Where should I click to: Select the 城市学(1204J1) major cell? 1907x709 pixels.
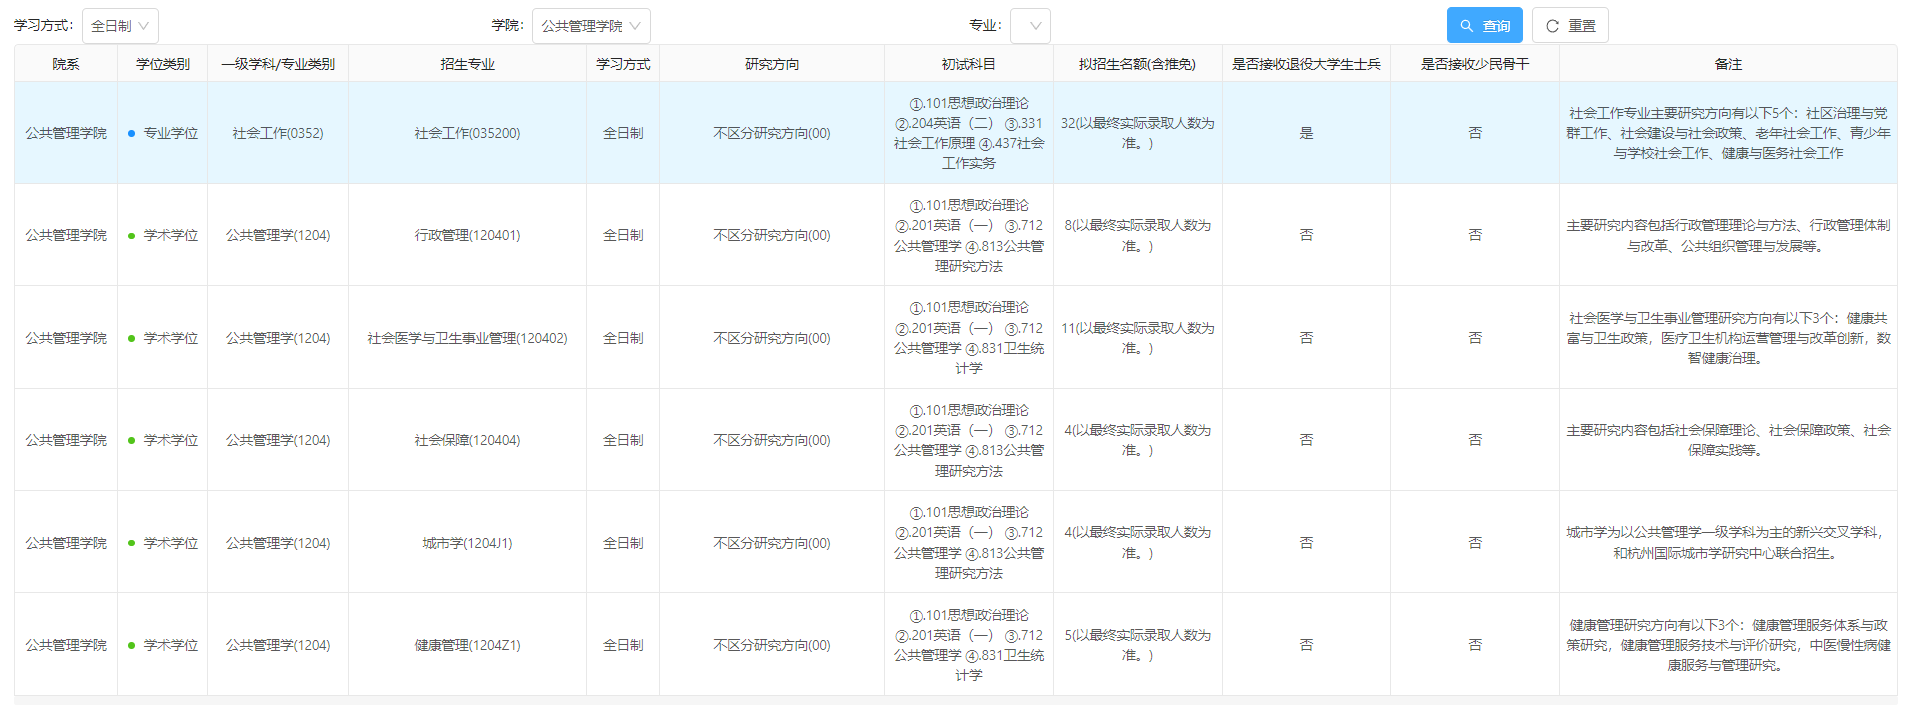467,543
